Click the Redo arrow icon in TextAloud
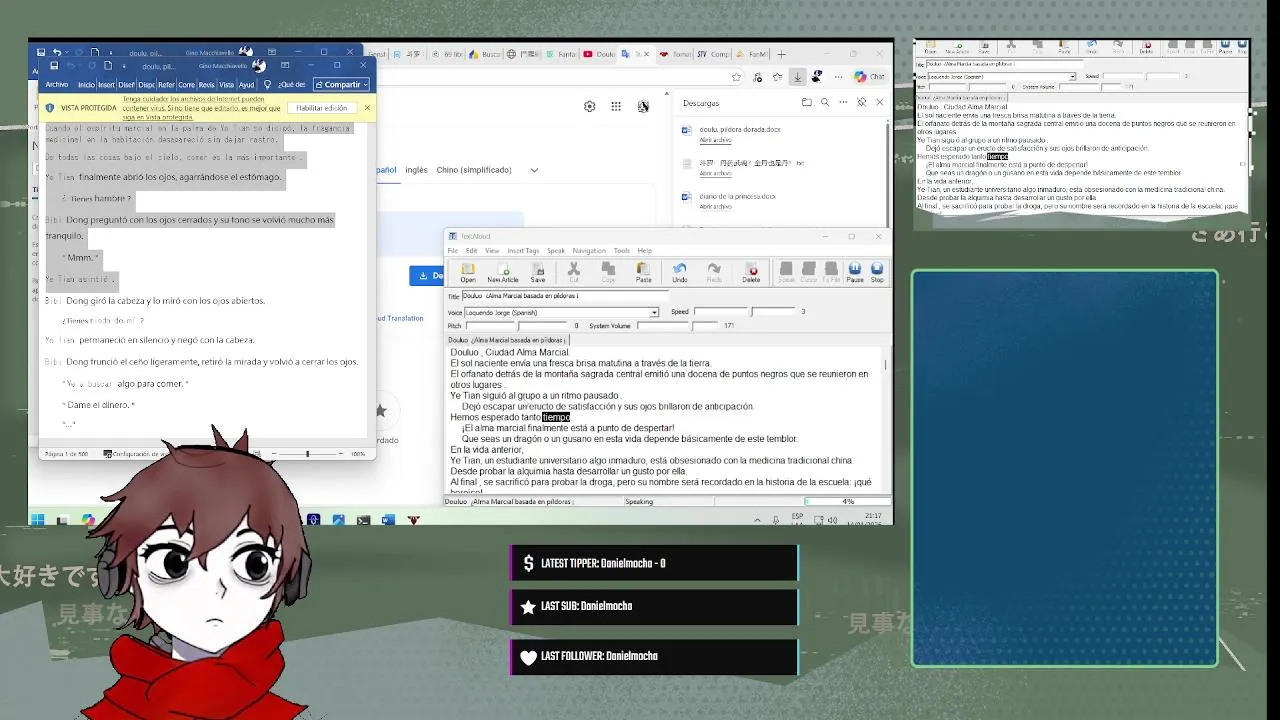This screenshot has width=1280, height=720. point(714,272)
